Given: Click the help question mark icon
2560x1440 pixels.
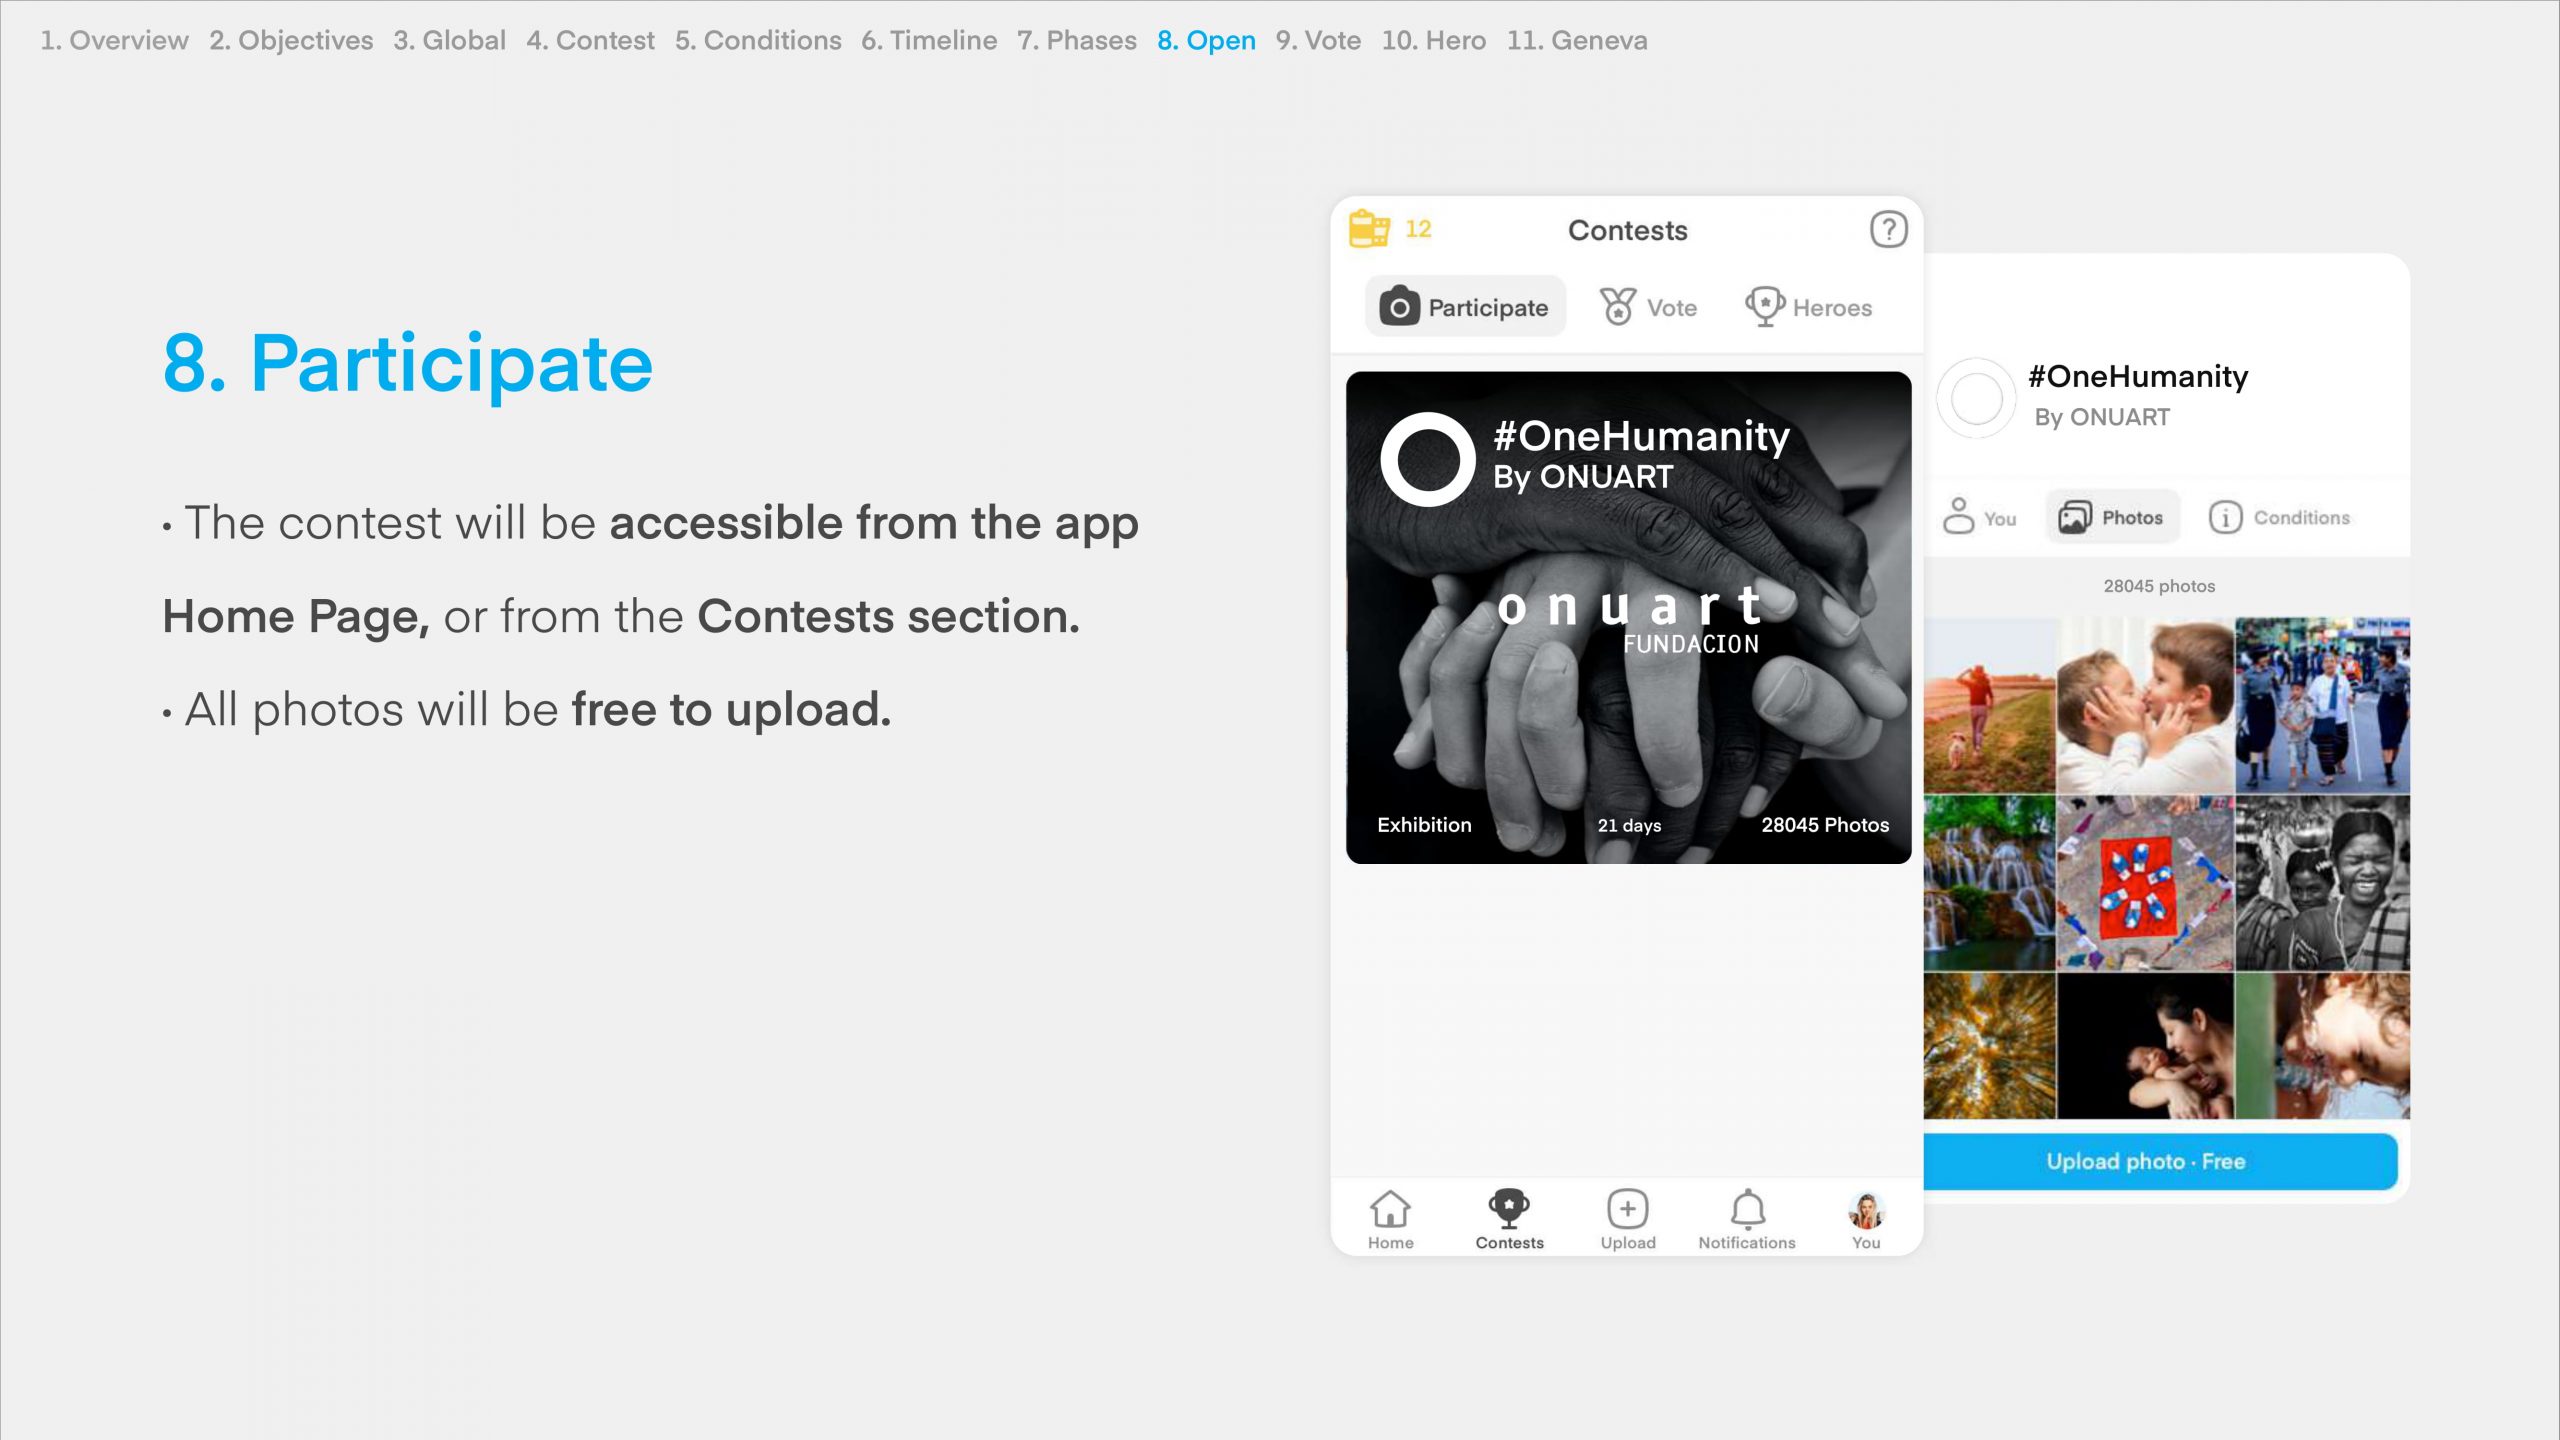Looking at the screenshot, I should coord(1888,229).
